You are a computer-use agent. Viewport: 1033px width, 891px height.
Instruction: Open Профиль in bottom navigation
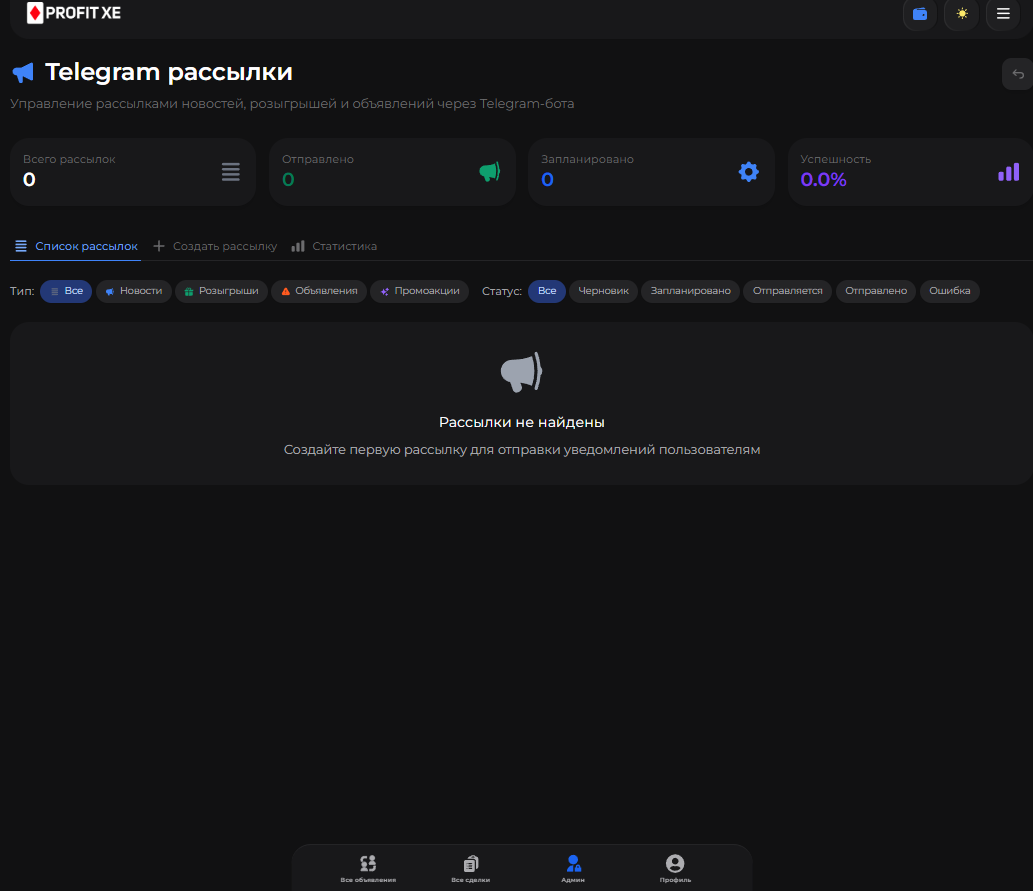(675, 868)
